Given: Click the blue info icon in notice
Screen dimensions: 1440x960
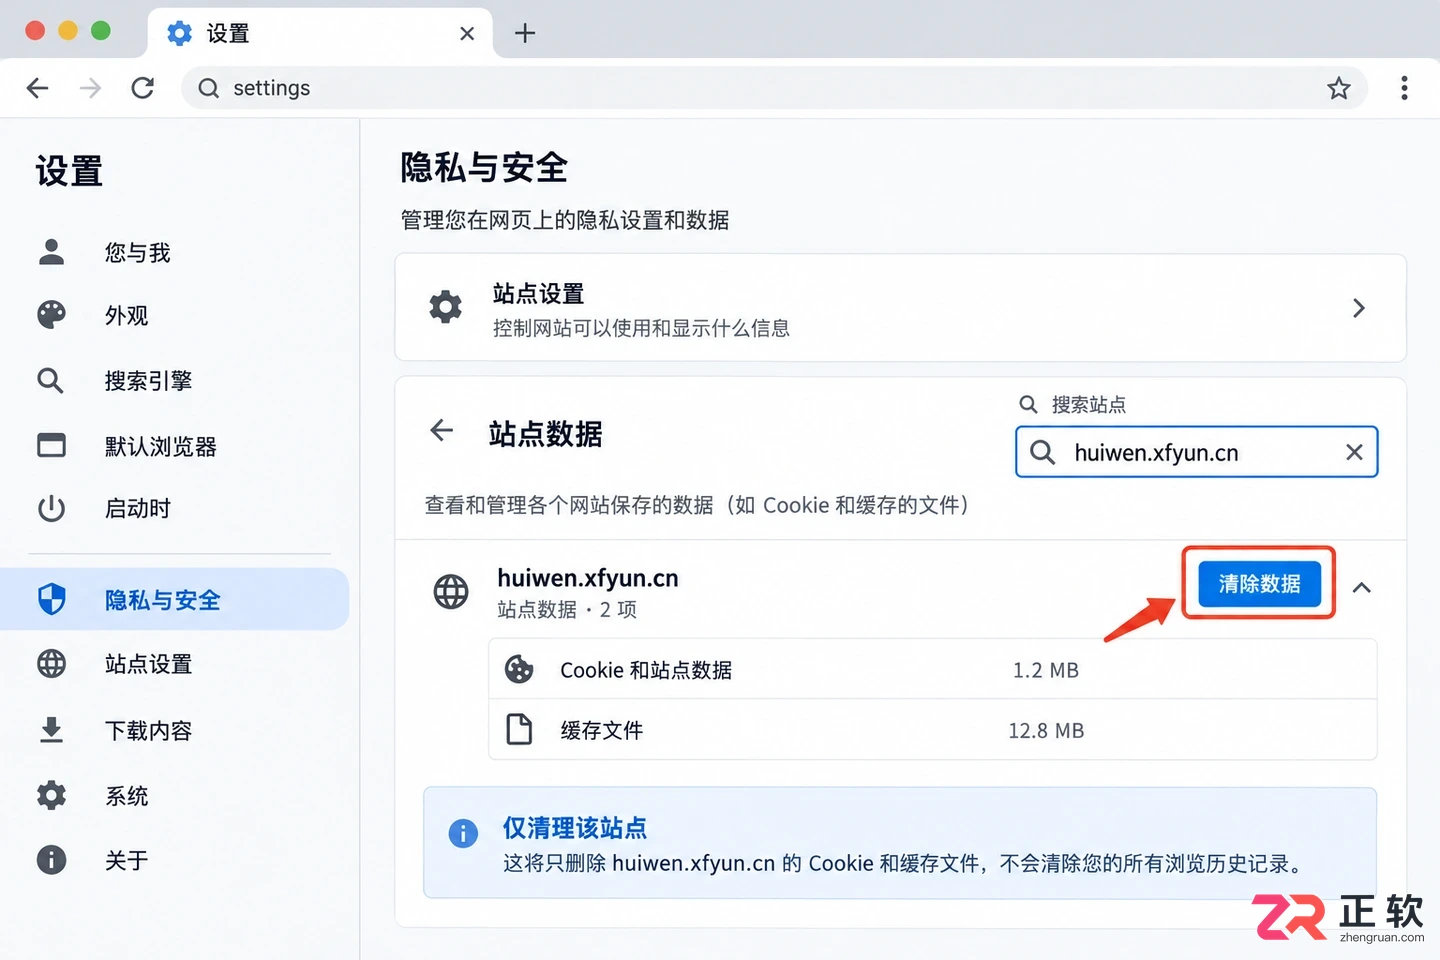Looking at the screenshot, I should pos(463,833).
